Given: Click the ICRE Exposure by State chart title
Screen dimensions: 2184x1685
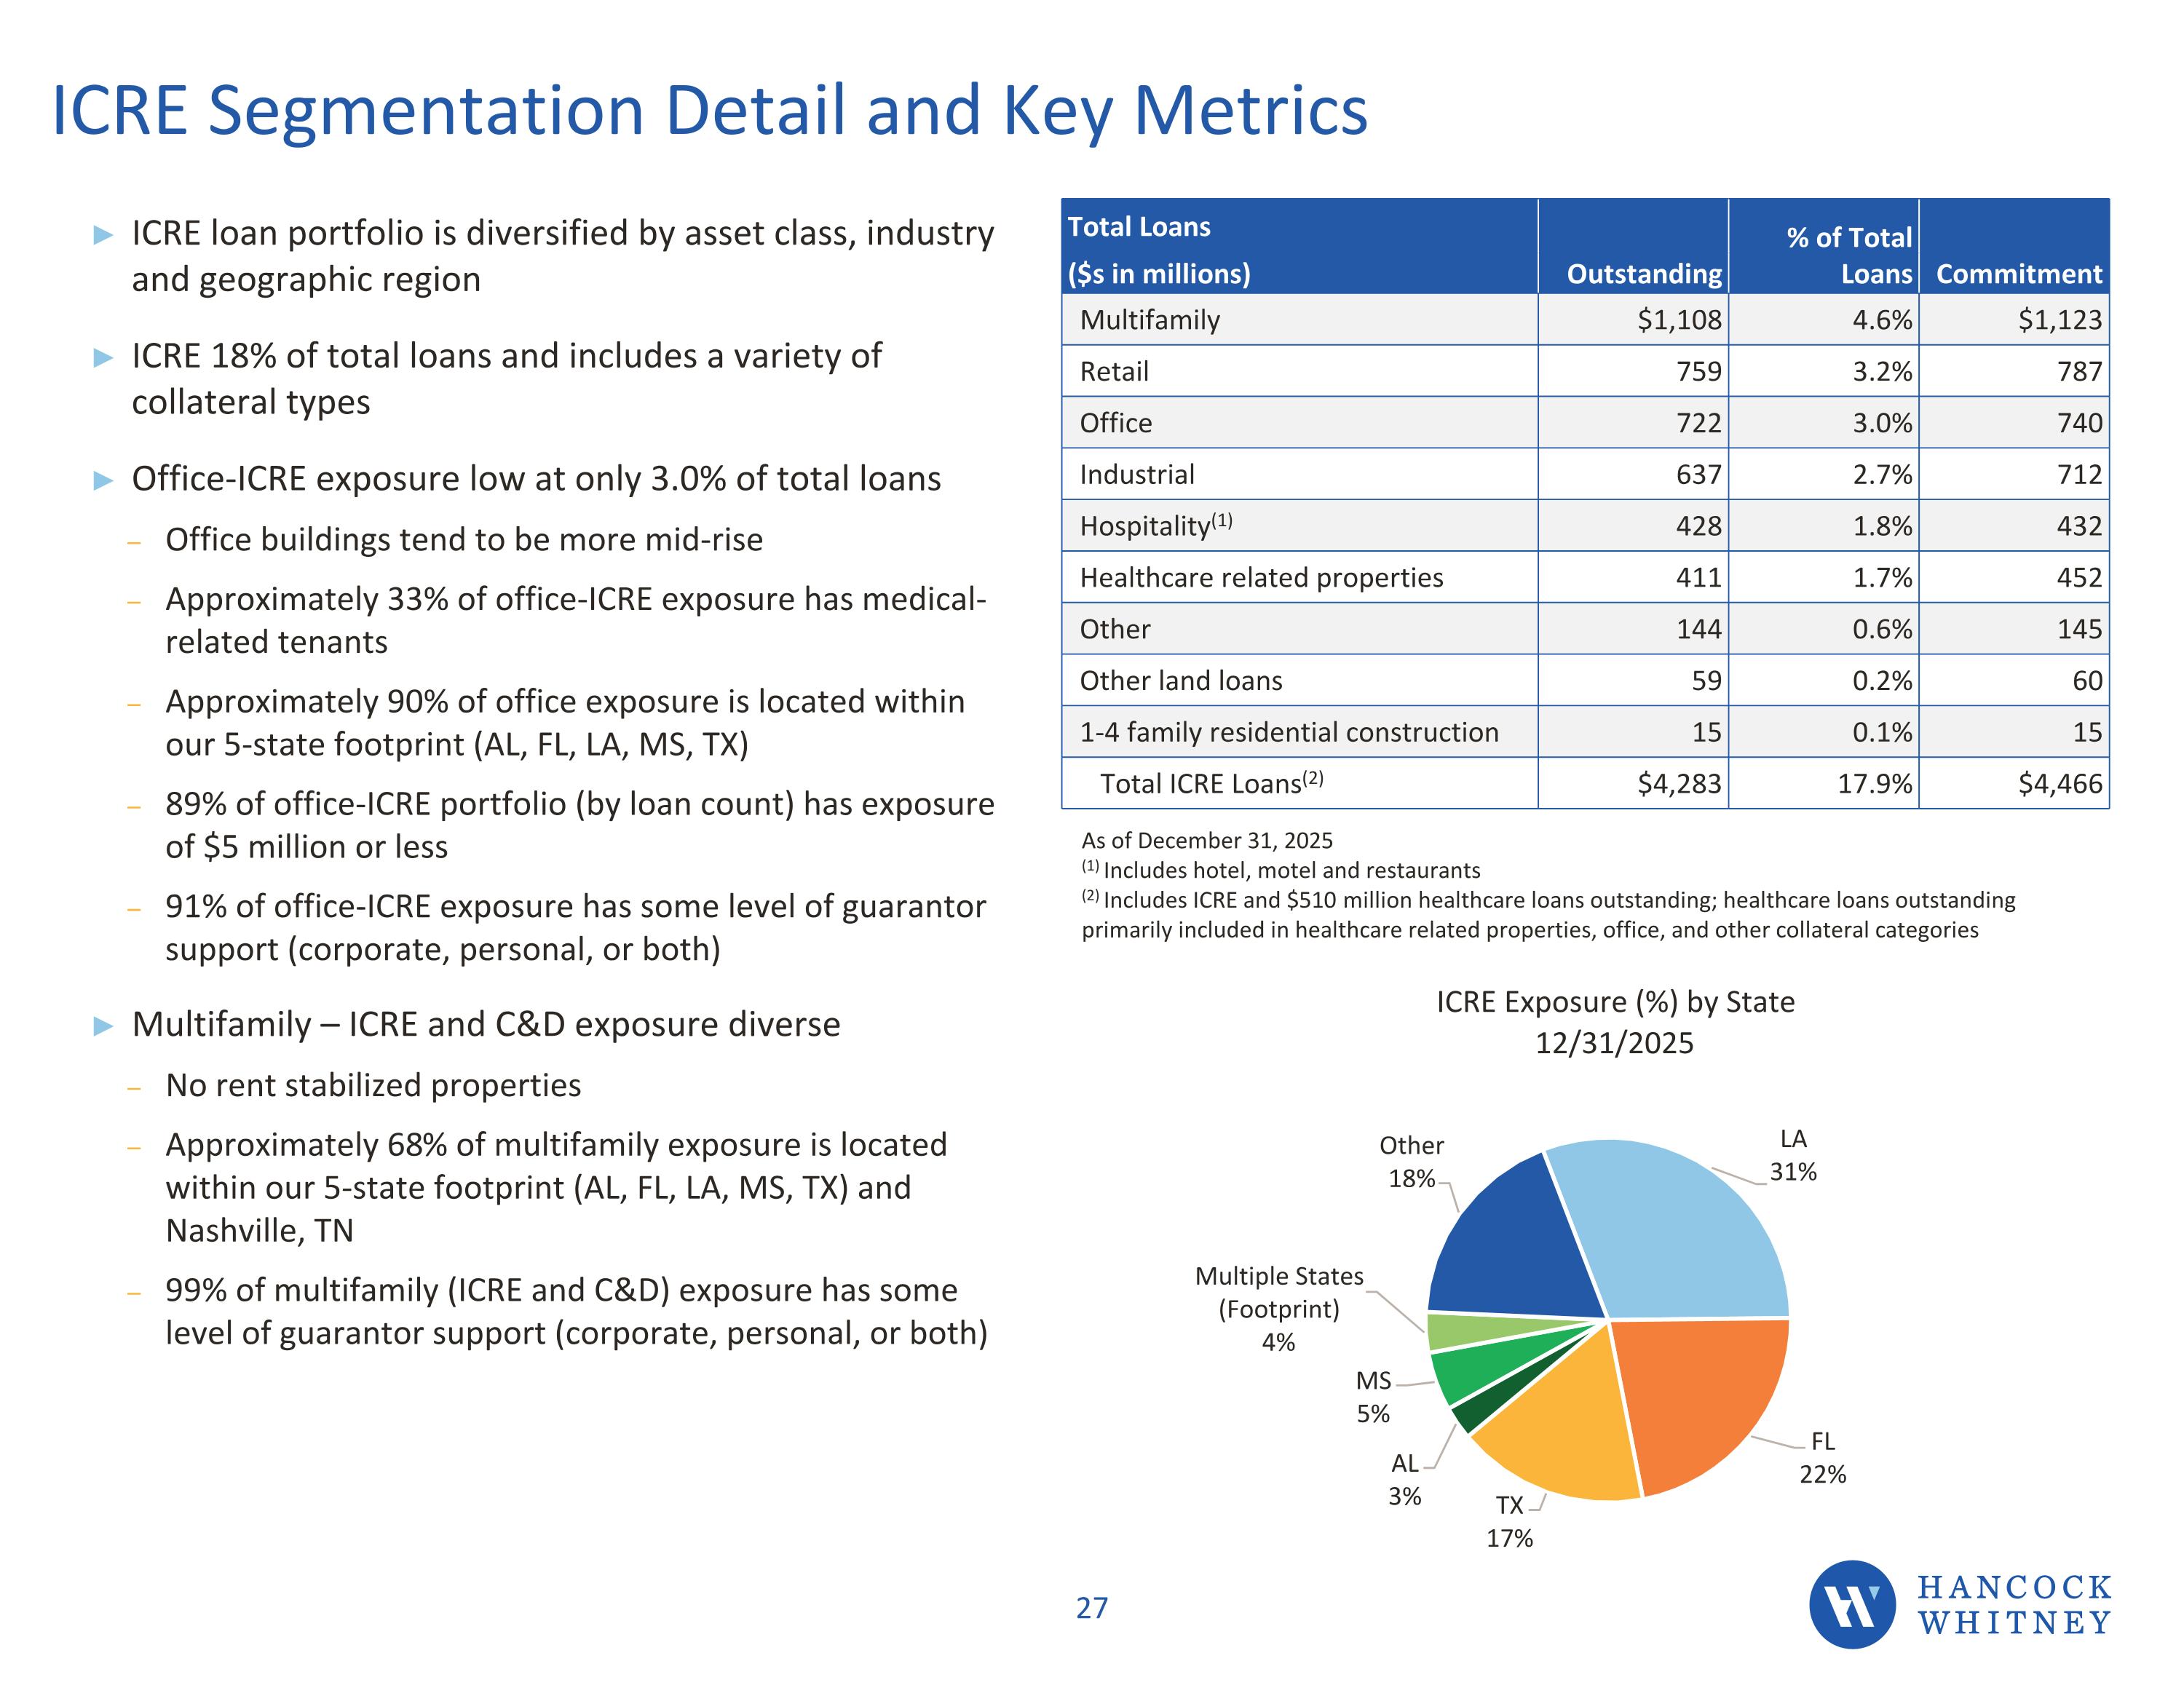Looking at the screenshot, I should coord(1614,1021).
